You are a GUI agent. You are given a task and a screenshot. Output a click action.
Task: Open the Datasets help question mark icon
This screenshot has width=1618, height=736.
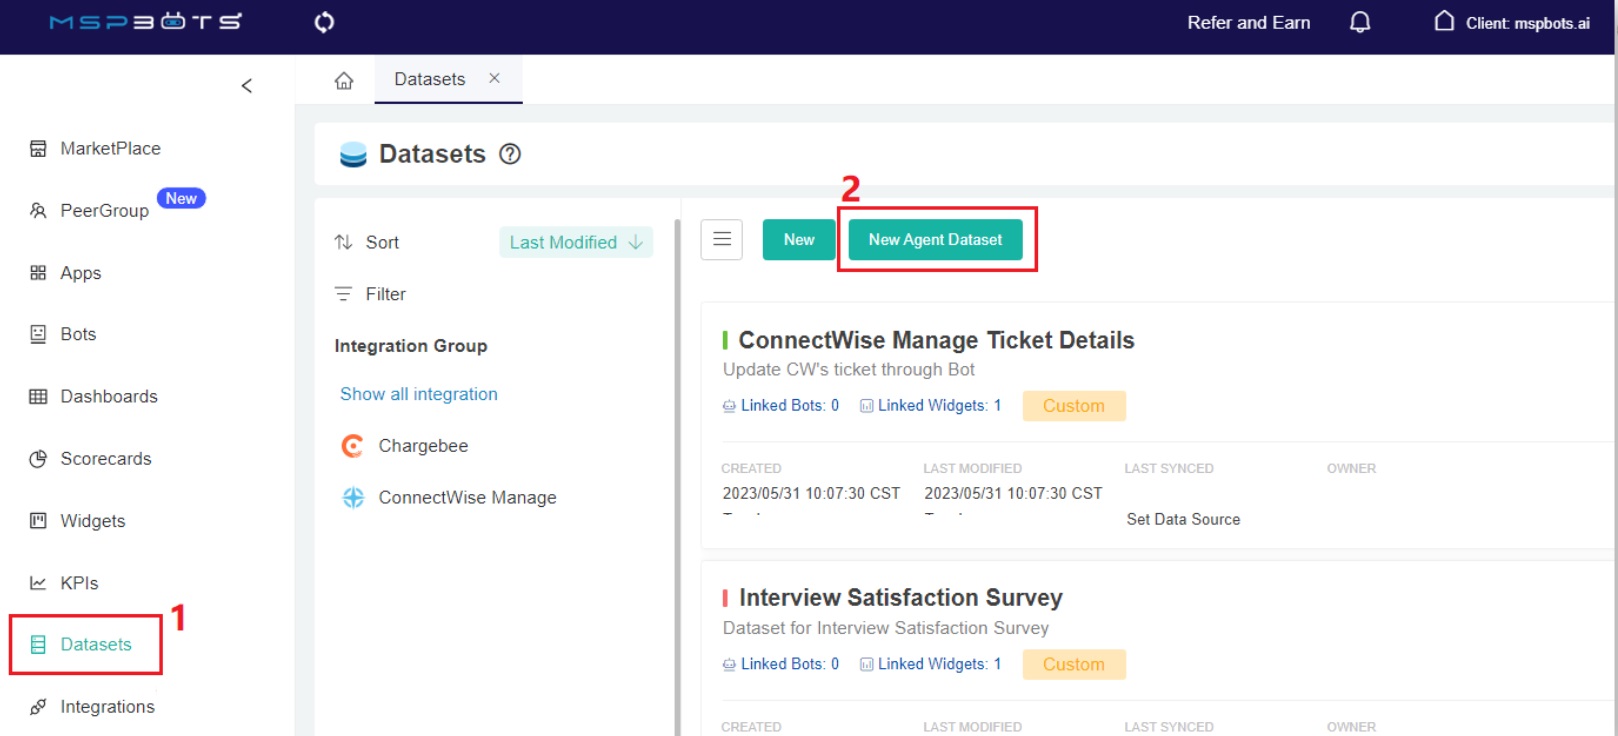pyautogui.click(x=510, y=154)
